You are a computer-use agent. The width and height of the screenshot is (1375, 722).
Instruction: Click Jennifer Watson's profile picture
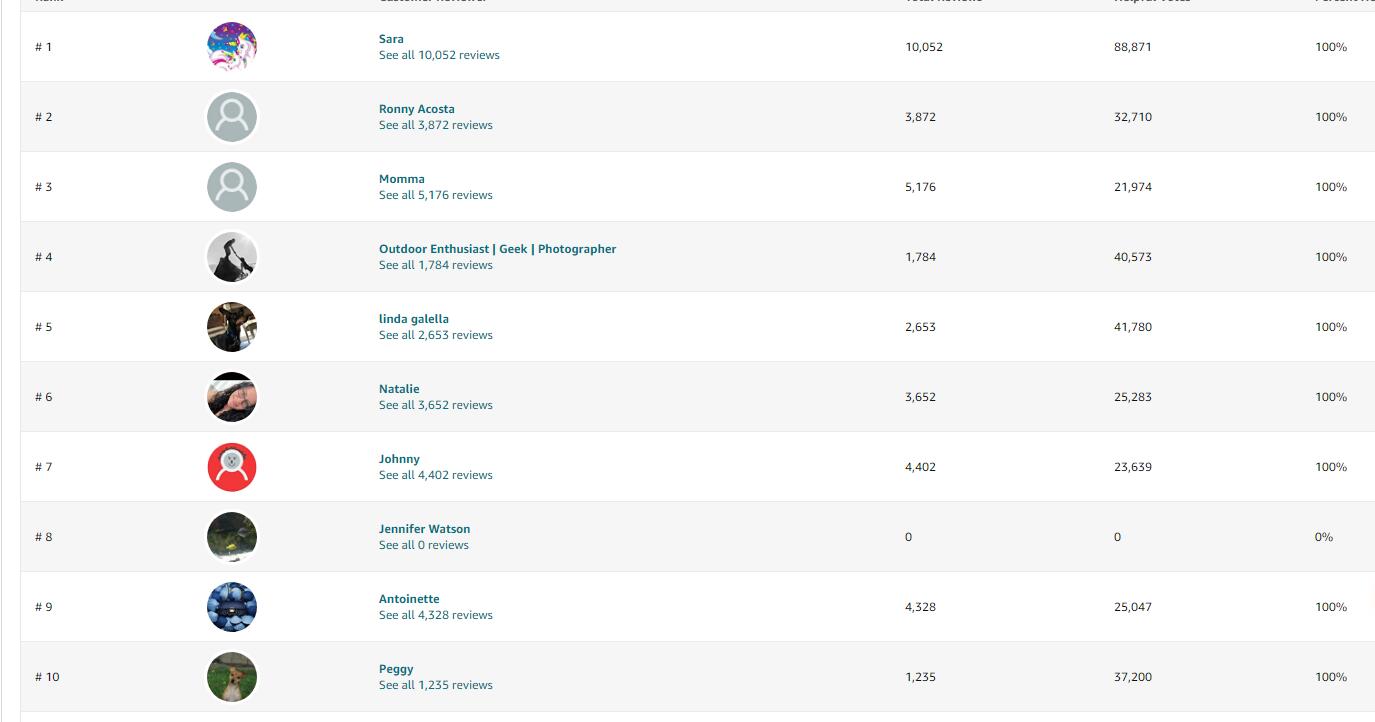(232, 537)
